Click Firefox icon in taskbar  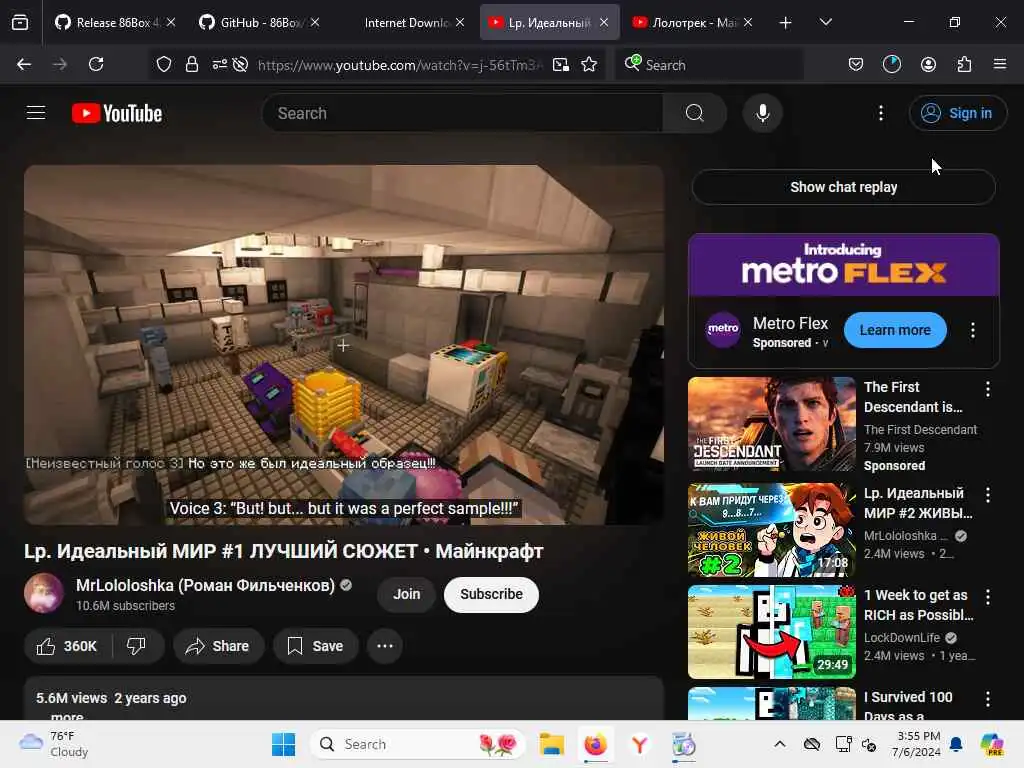596,744
